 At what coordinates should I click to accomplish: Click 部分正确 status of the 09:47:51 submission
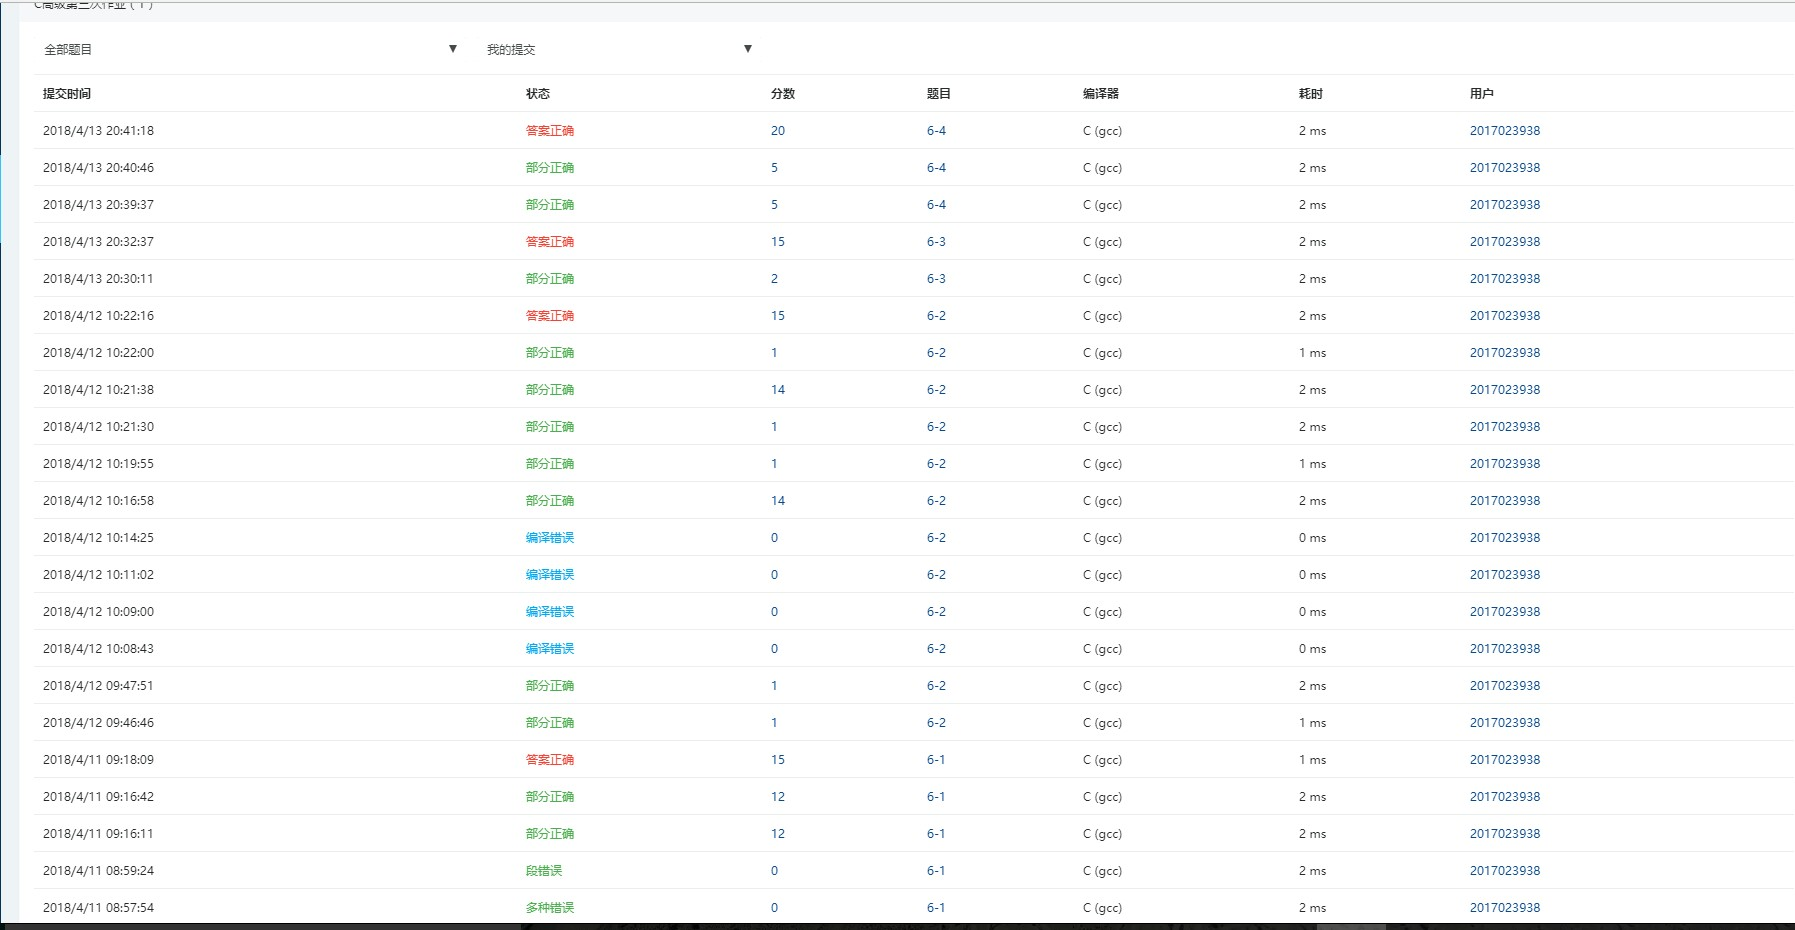coord(550,686)
